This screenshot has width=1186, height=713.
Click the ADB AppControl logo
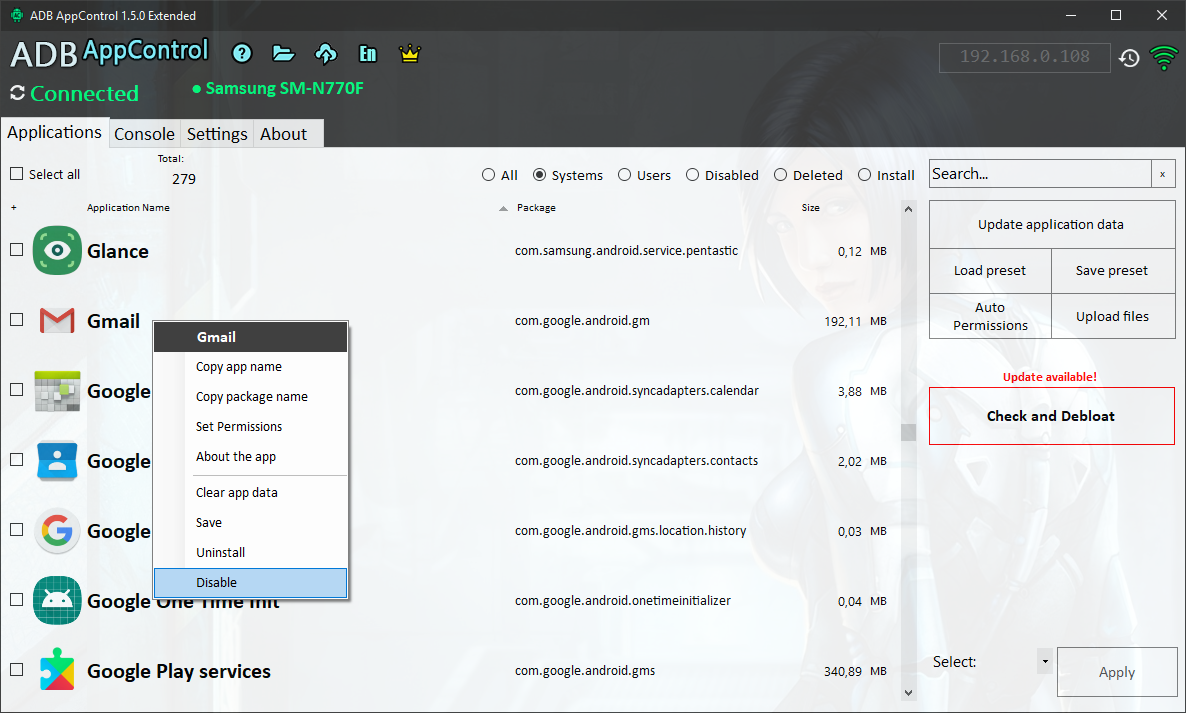(x=110, y=52)
